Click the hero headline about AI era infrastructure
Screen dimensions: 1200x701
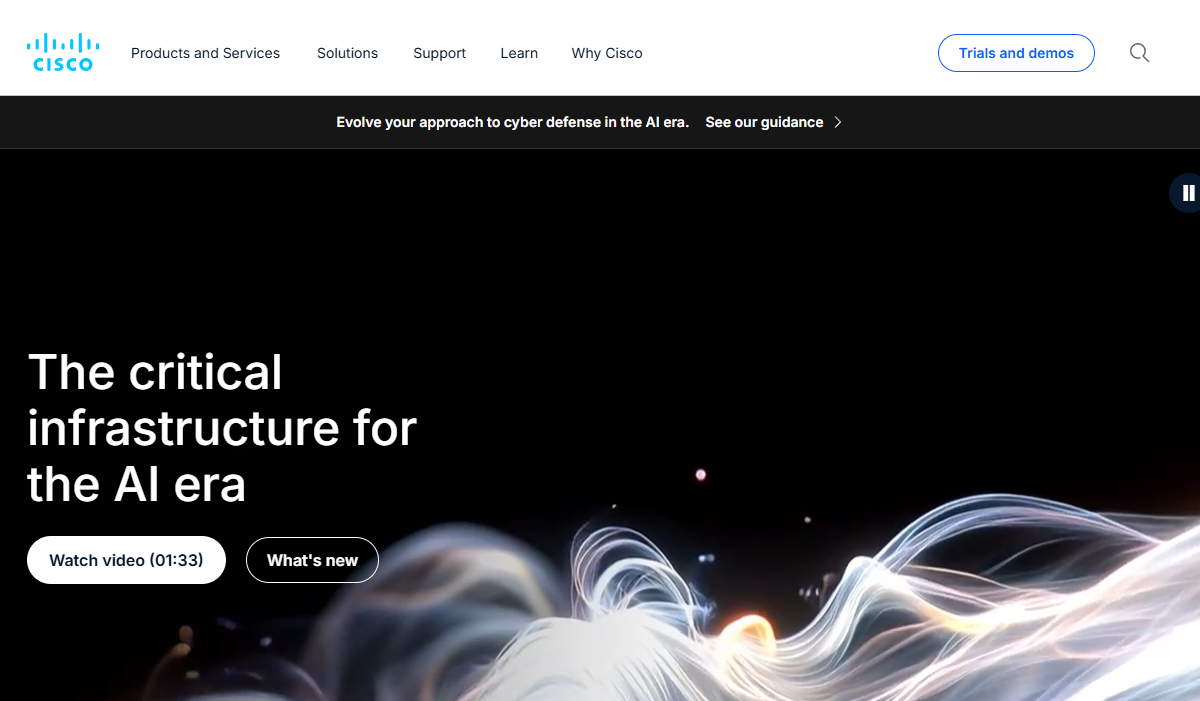tap(222, 428)
